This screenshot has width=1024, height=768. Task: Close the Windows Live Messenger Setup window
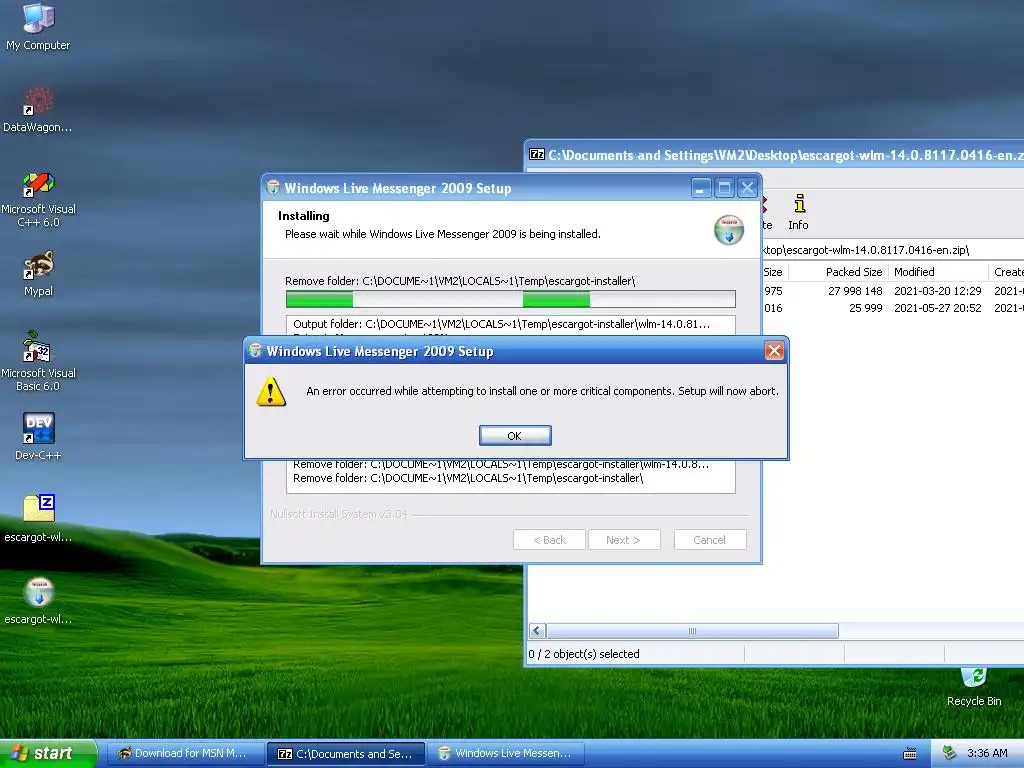[x=747, y=188]
